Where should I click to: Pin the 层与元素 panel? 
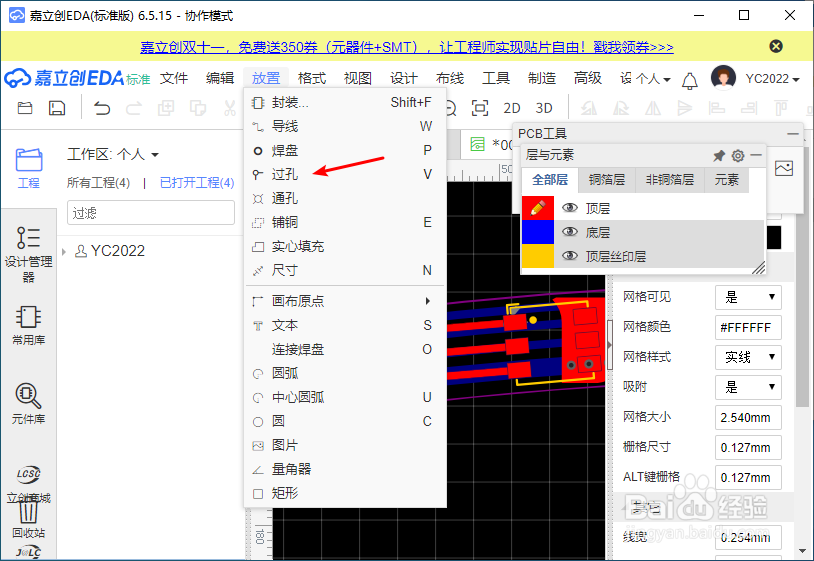tap(719, 155)
